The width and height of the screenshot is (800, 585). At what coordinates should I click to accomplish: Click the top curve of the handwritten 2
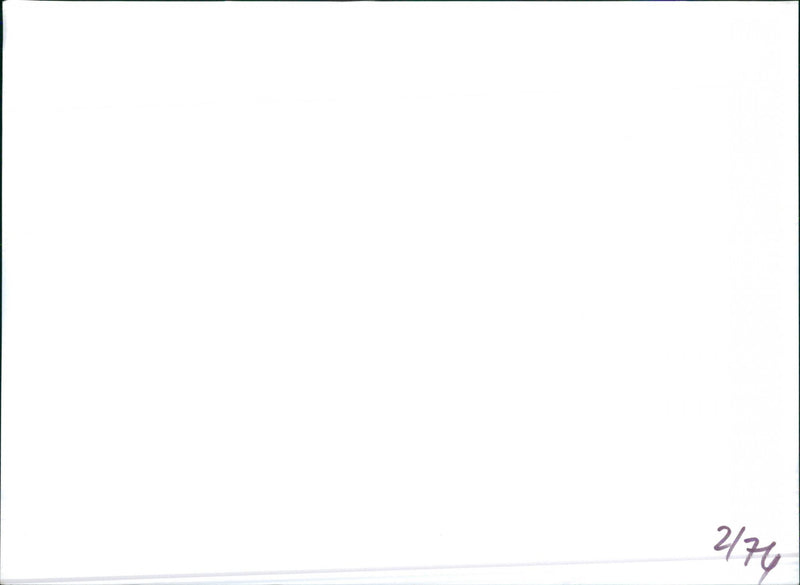tap(722, 530)
